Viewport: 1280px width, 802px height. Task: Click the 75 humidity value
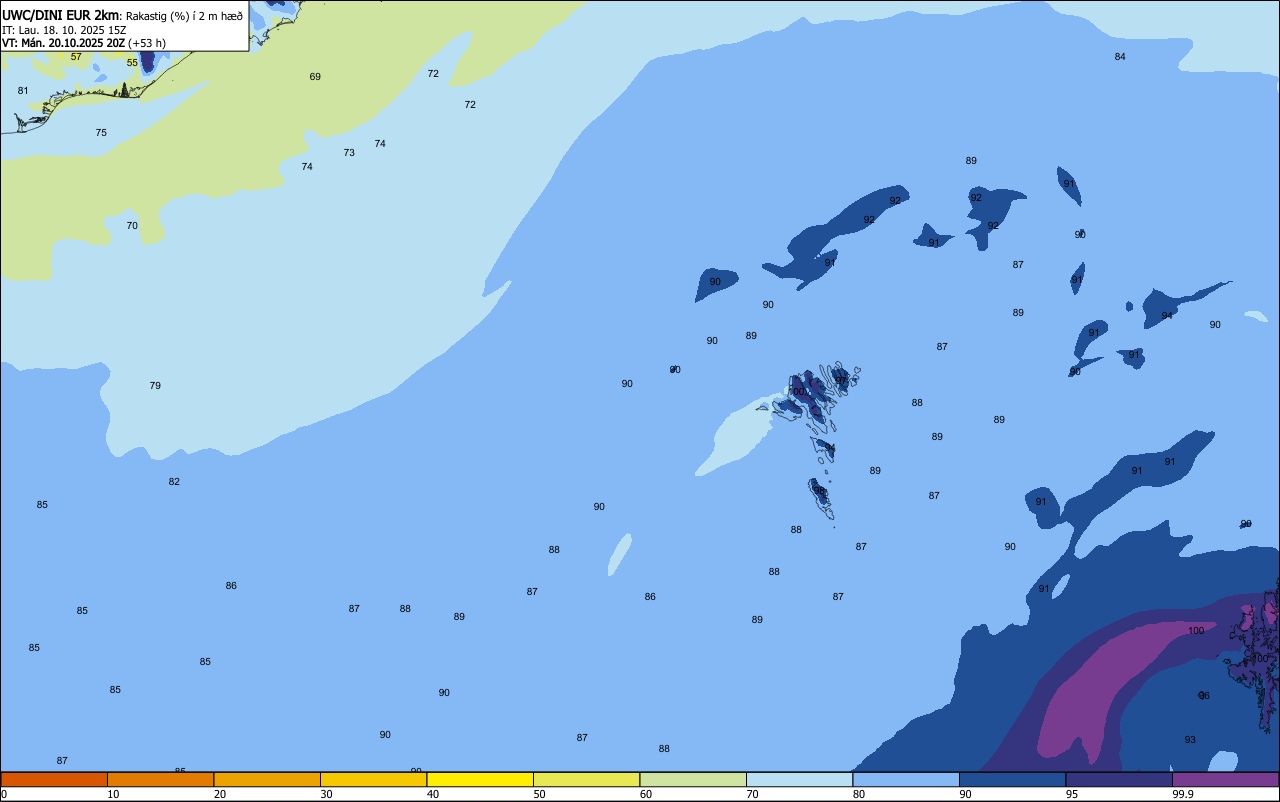tap(101, 133)
